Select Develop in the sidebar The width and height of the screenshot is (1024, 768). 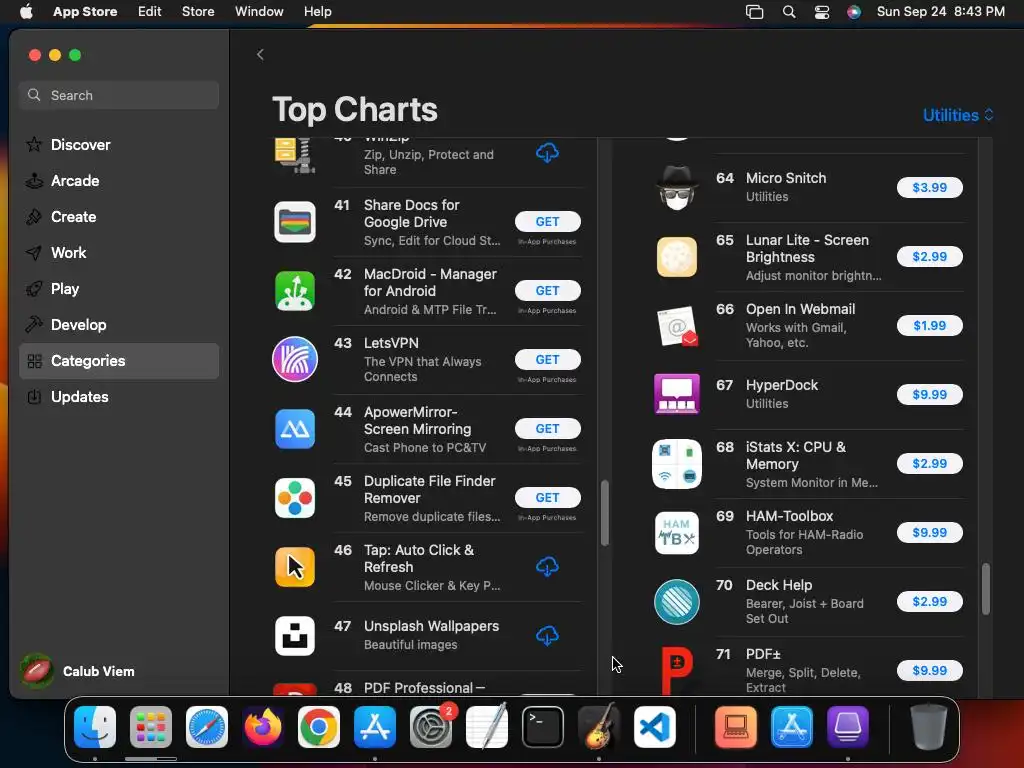119,325
